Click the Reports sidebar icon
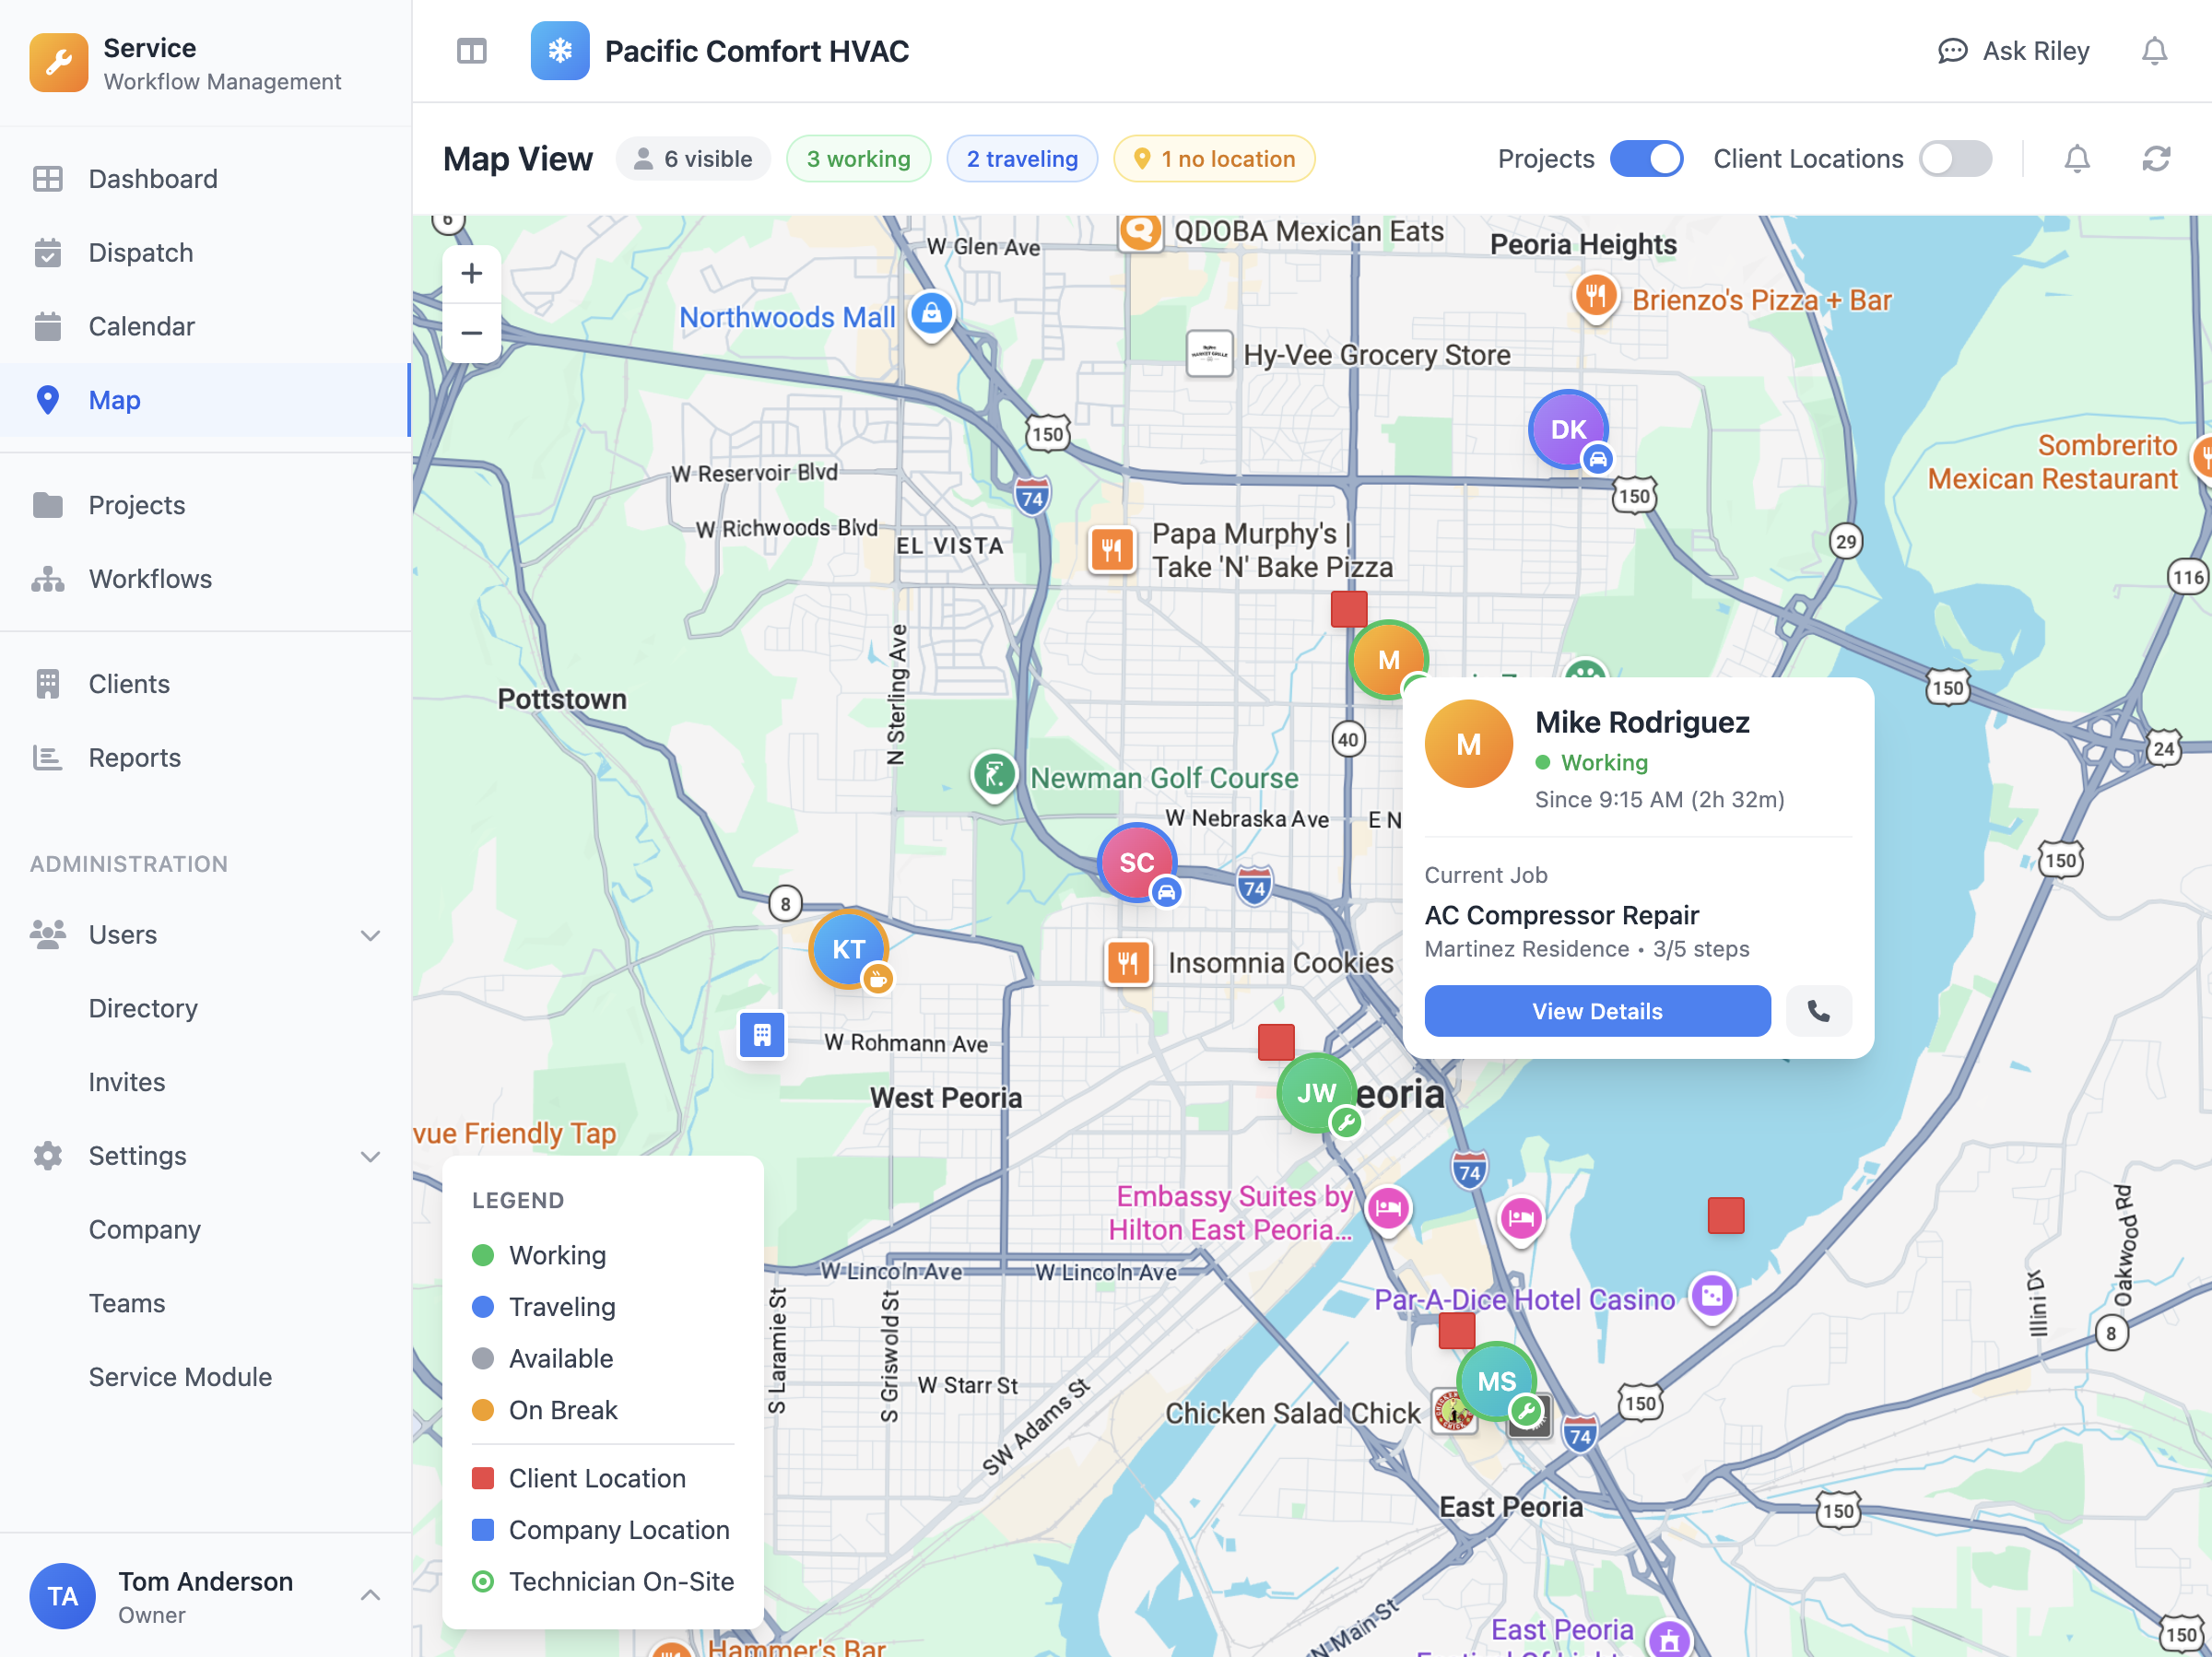The width and height of the screenshot is (2212, 1657). coord(47,757)
